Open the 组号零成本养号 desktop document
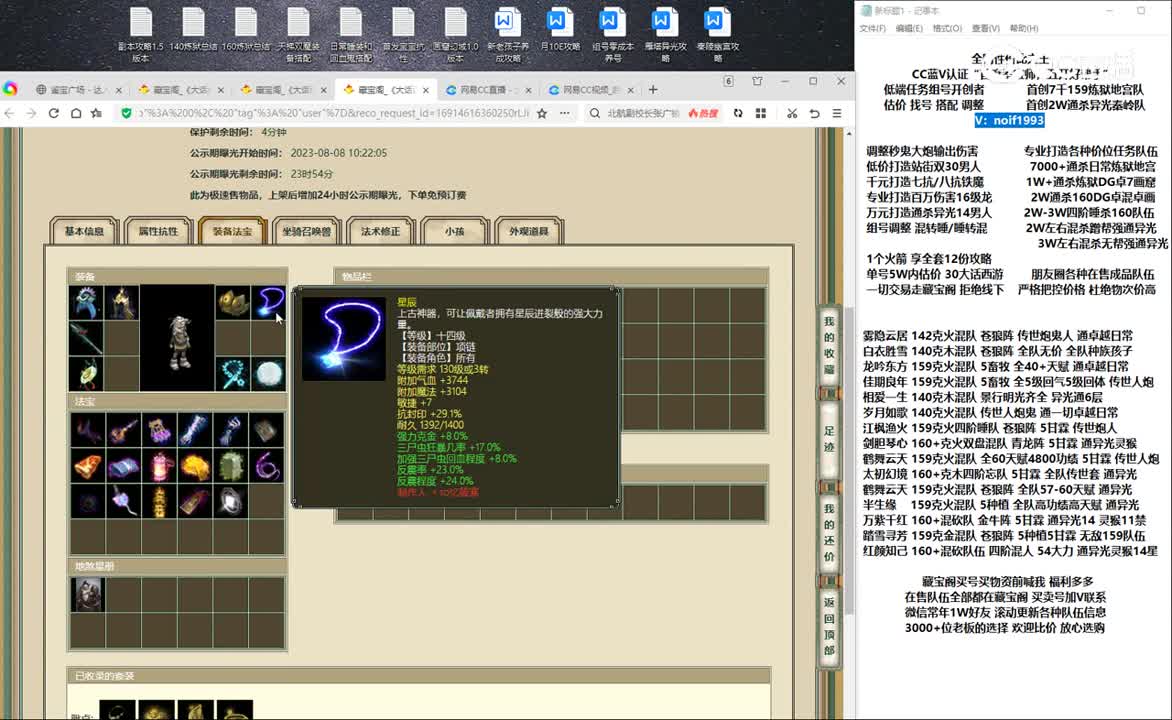 [x=612, y=34]
